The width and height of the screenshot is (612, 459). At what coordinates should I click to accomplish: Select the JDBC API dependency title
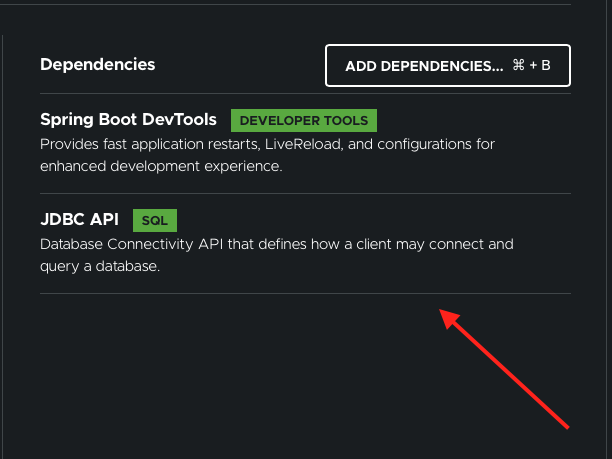[79, 220]
